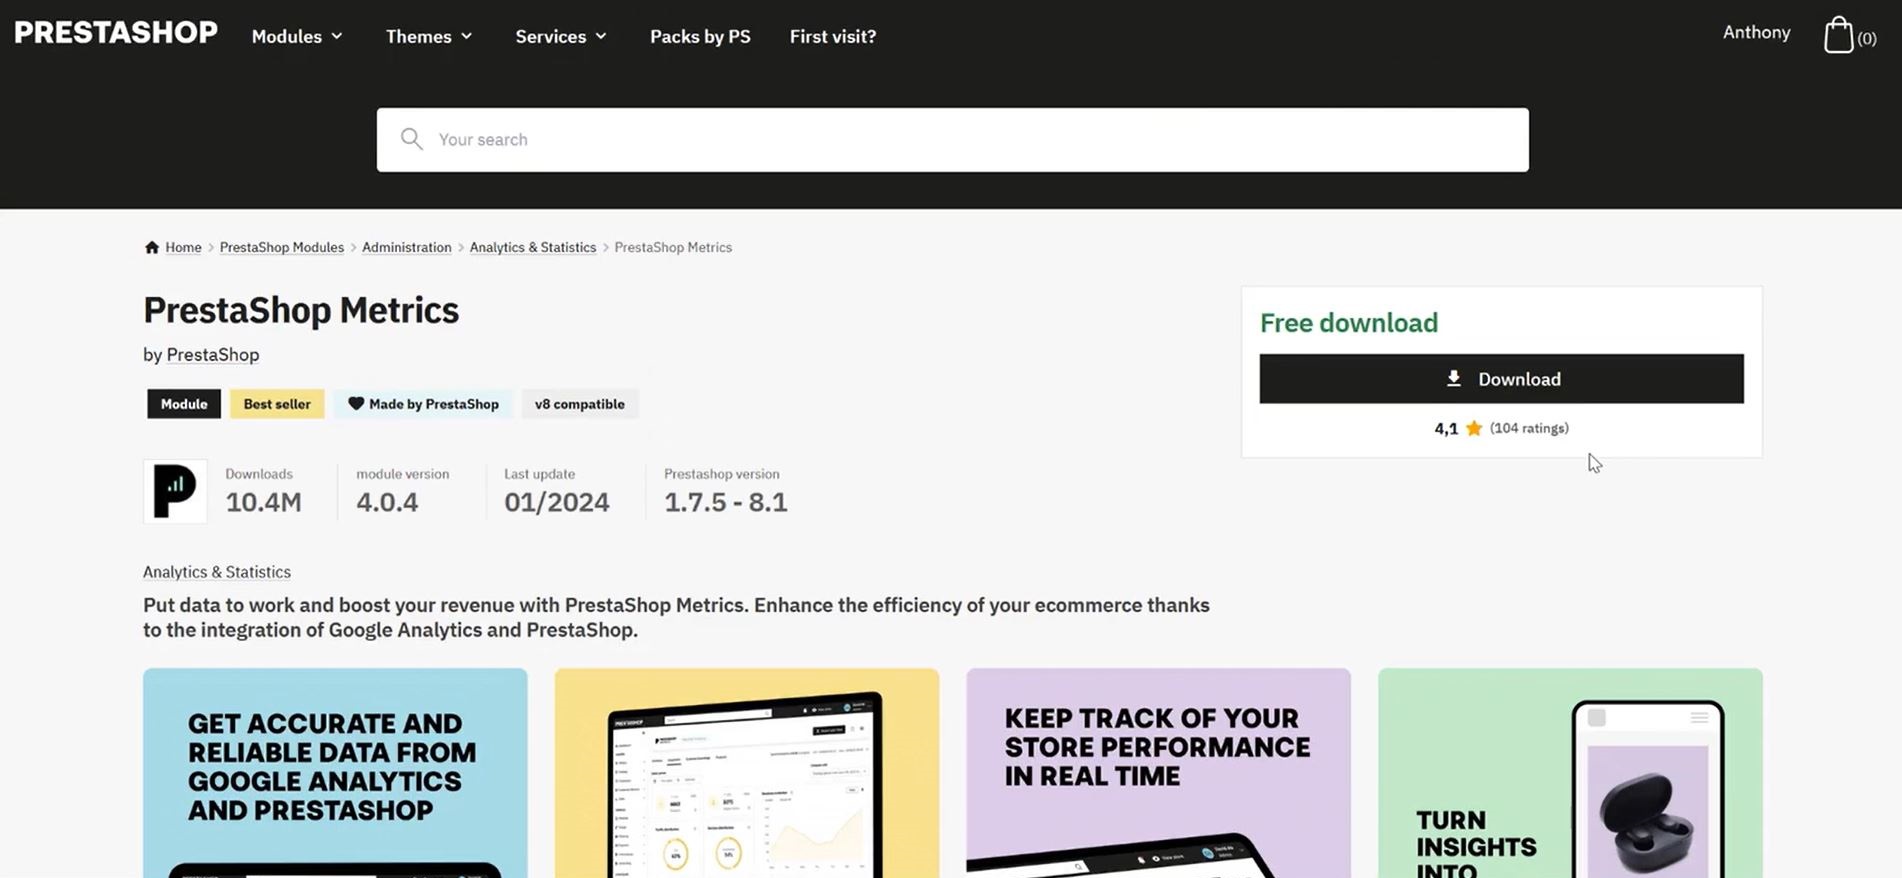Click the Home breadcrumb link
This screenshot has width=1902, height=878.
point(183,247)
